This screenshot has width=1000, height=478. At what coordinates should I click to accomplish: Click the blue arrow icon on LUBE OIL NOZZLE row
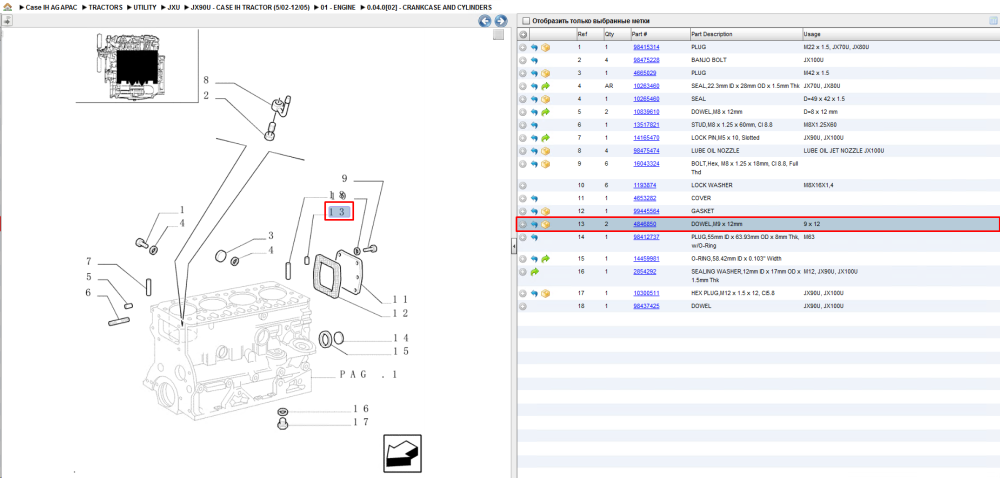click(x=534, y=151)
